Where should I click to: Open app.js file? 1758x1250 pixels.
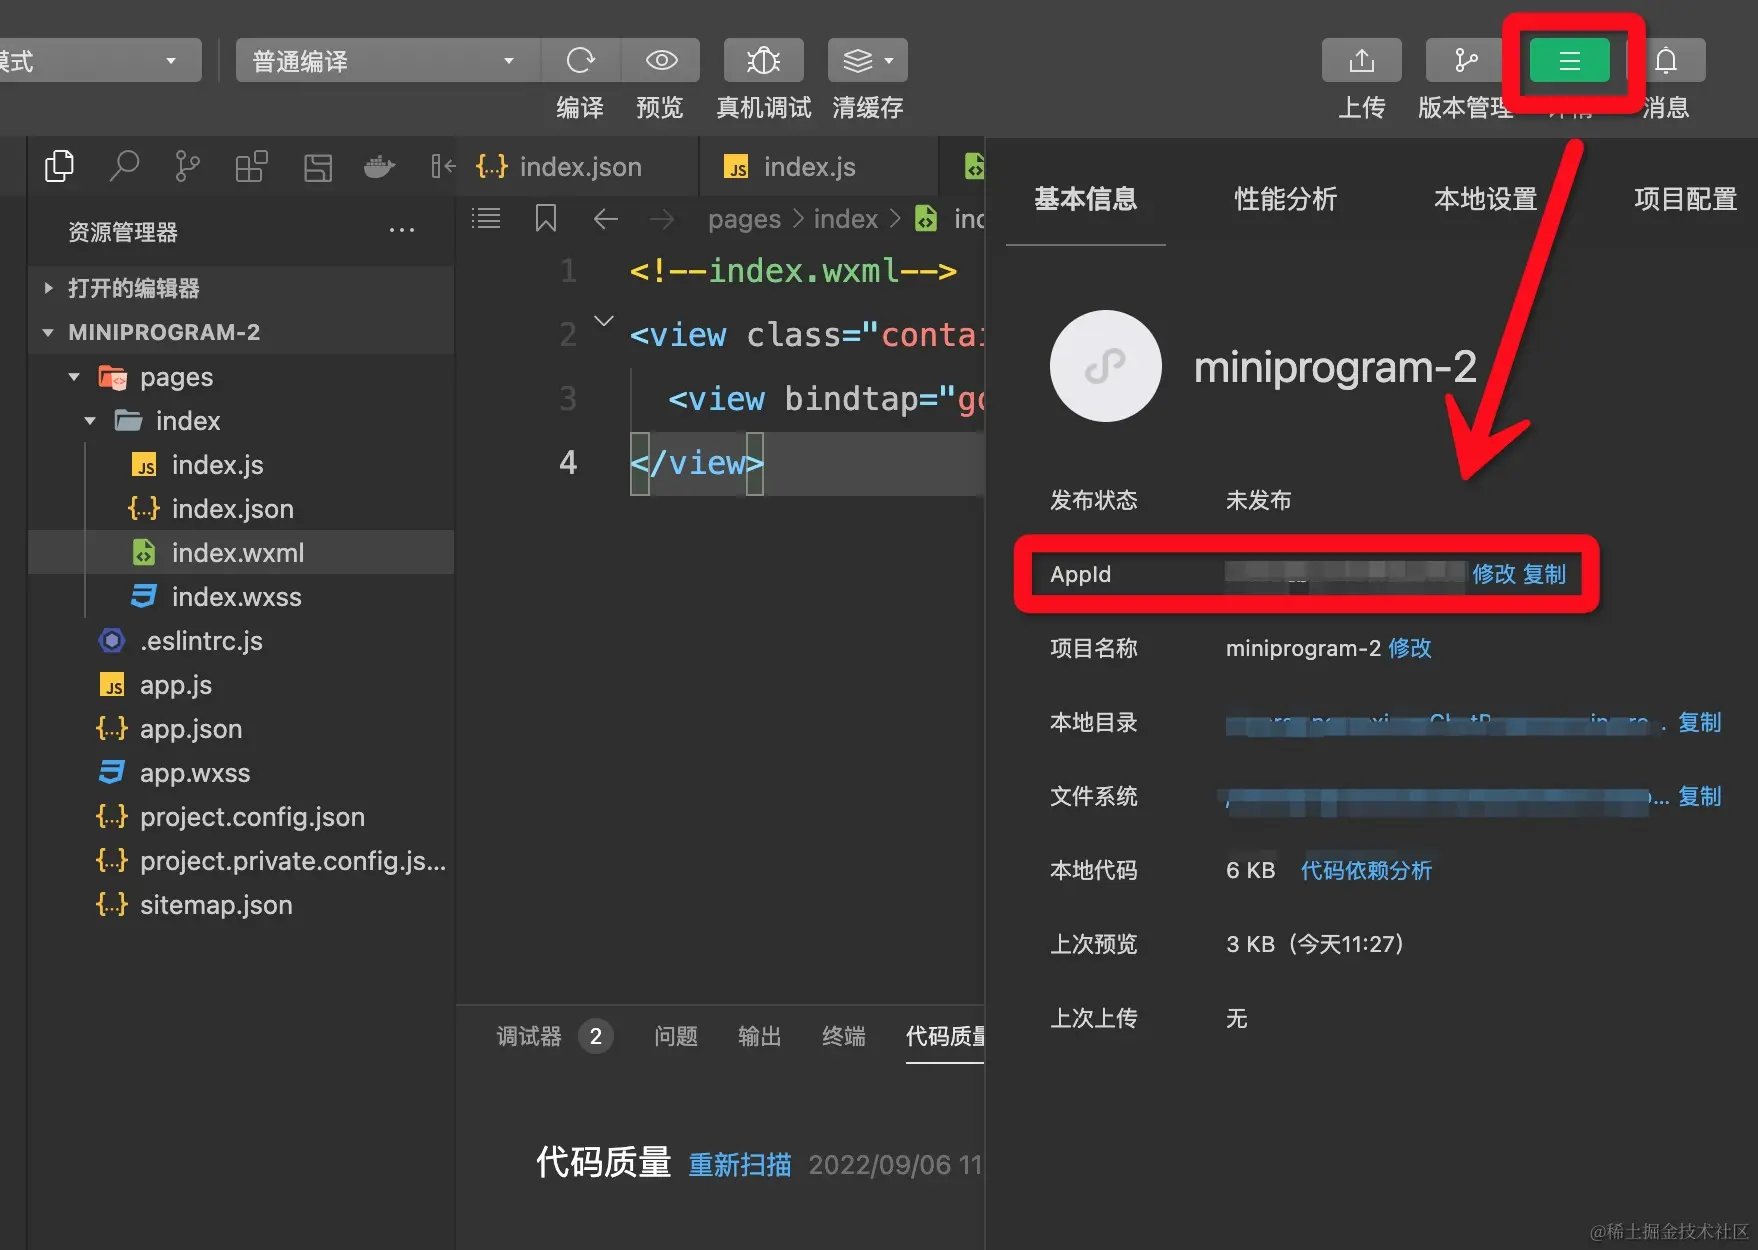tap(241, 685)
